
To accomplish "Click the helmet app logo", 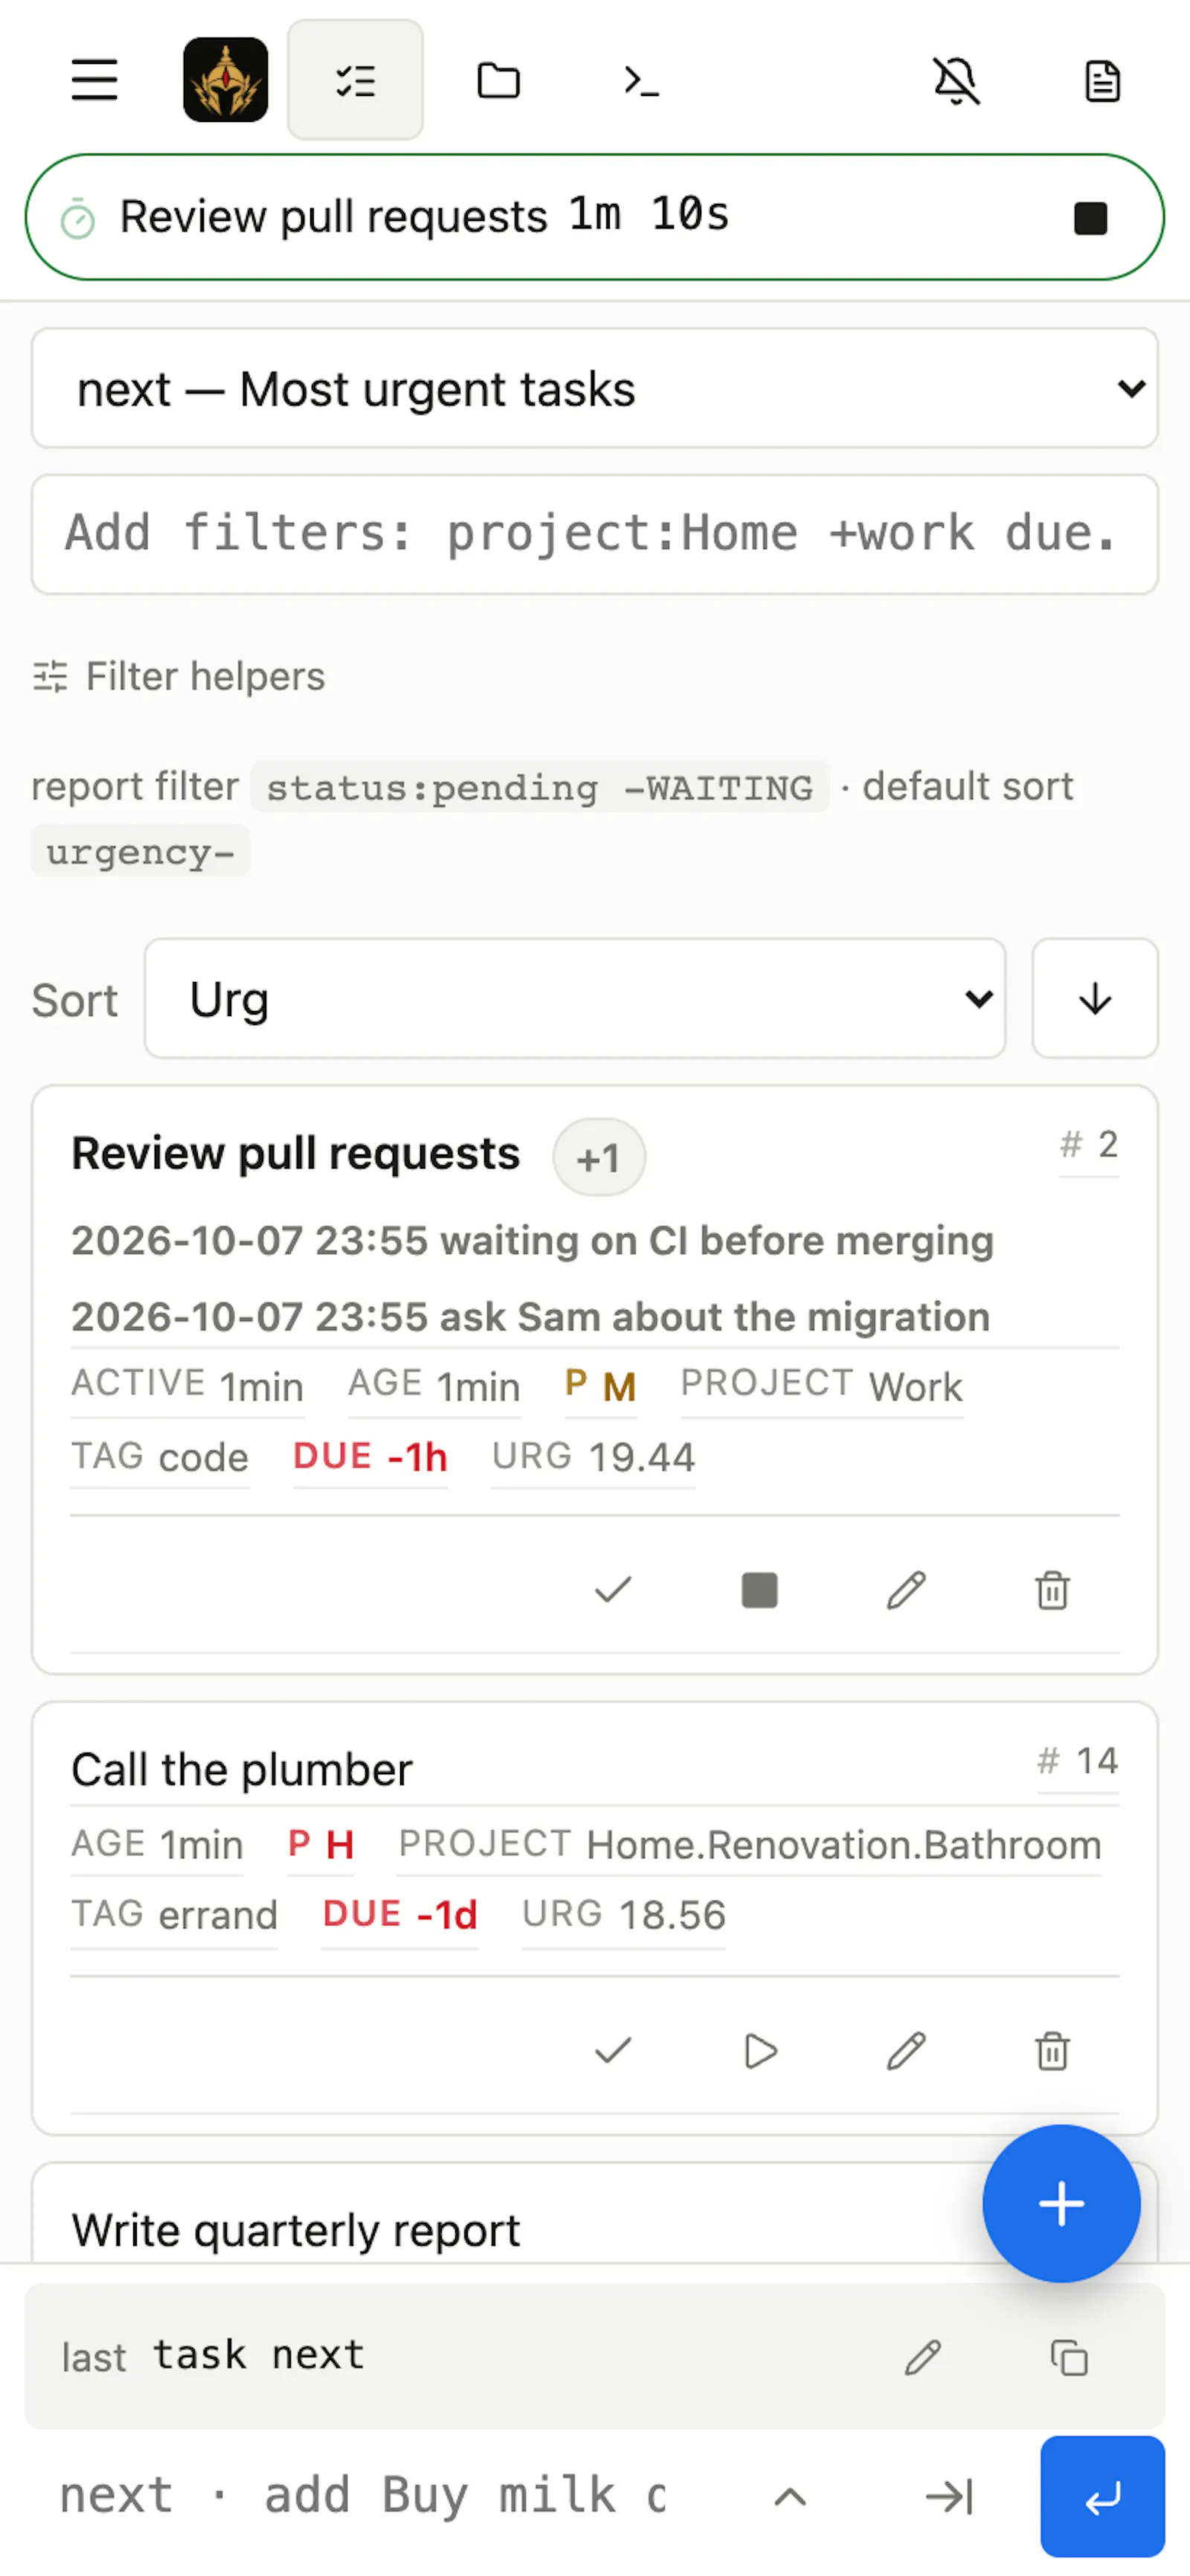I will pyautogui.click(x=226, y=80).
